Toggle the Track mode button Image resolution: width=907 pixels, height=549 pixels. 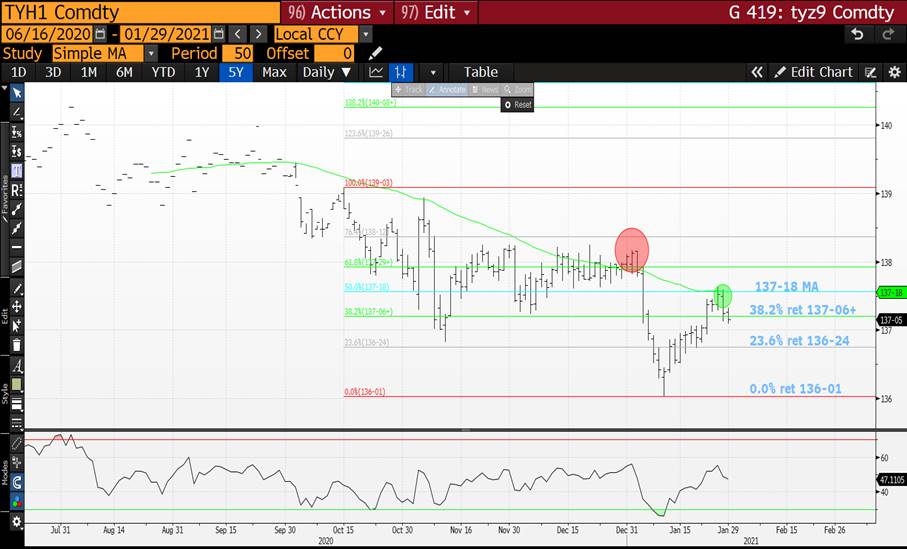[x=409, y=90]
